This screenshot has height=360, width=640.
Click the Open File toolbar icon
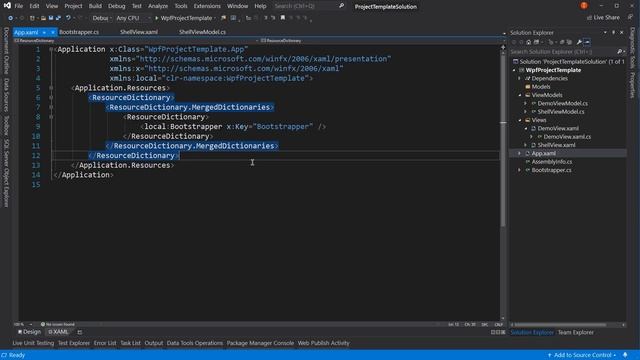click(43, 18)
